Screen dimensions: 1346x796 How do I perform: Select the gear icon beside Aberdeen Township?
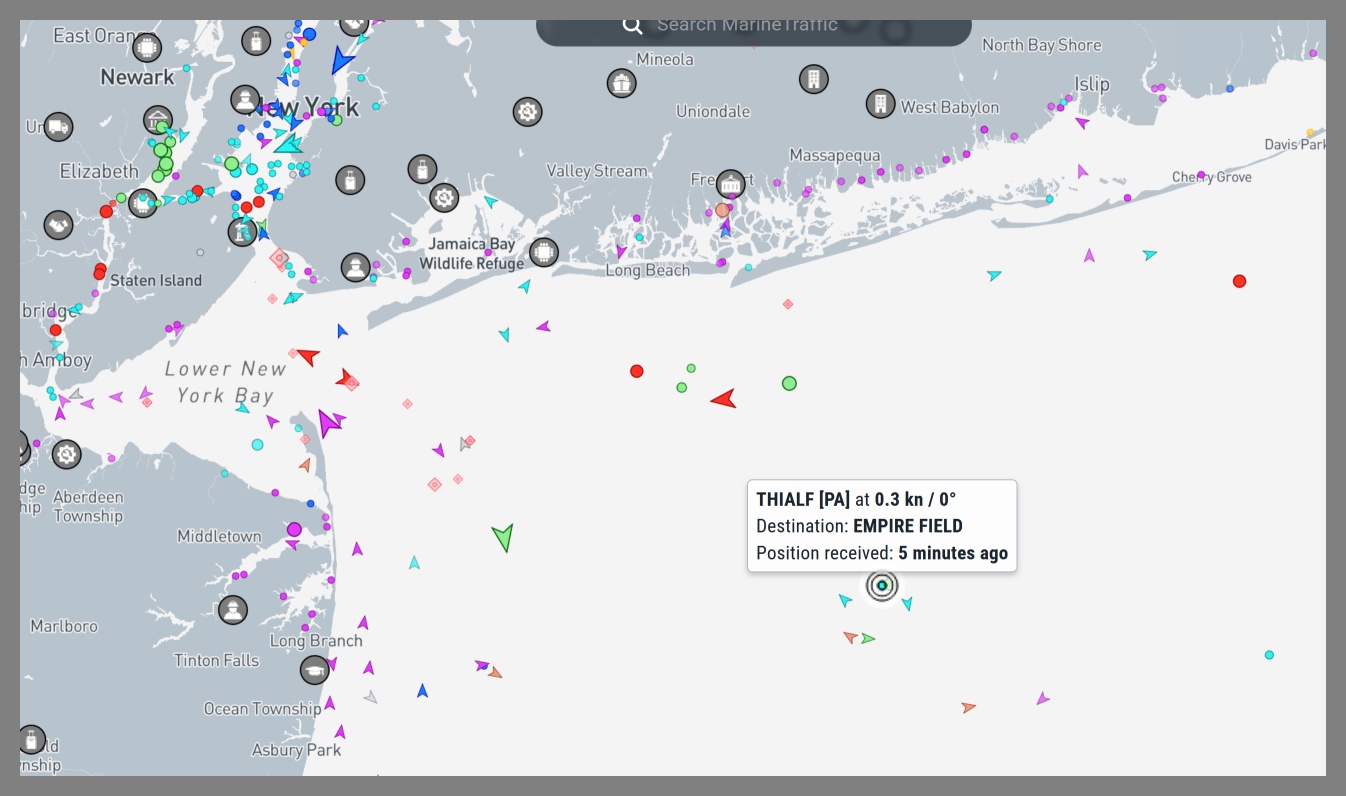(x=66, y=455)
